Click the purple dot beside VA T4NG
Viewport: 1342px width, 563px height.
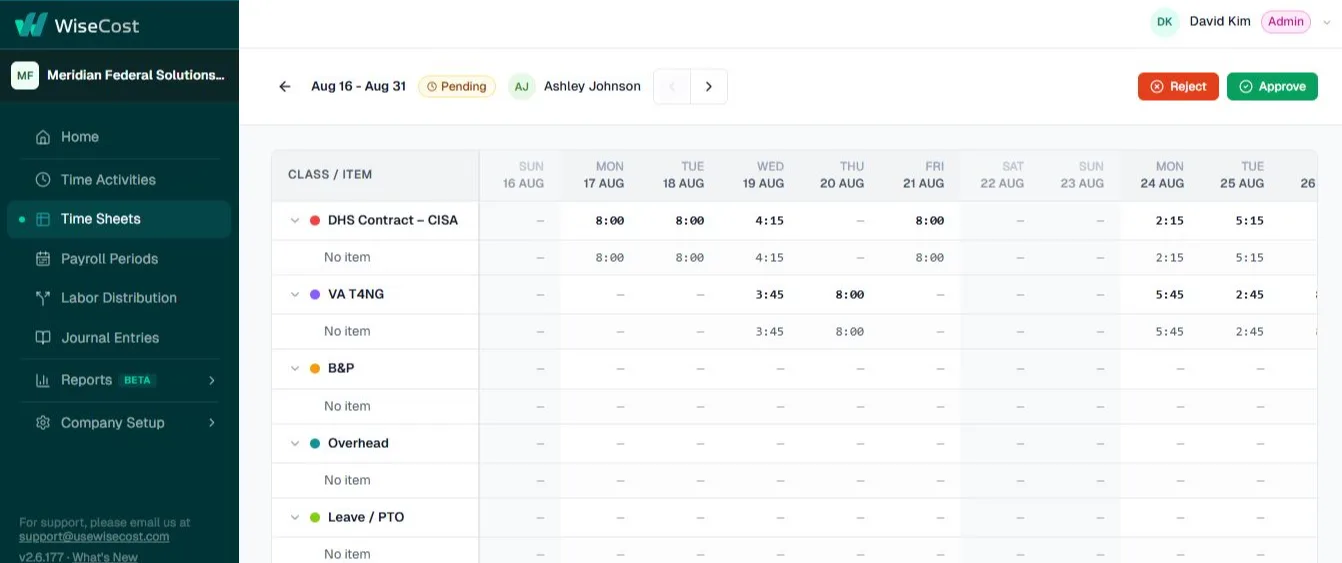(x=315, y=295)
